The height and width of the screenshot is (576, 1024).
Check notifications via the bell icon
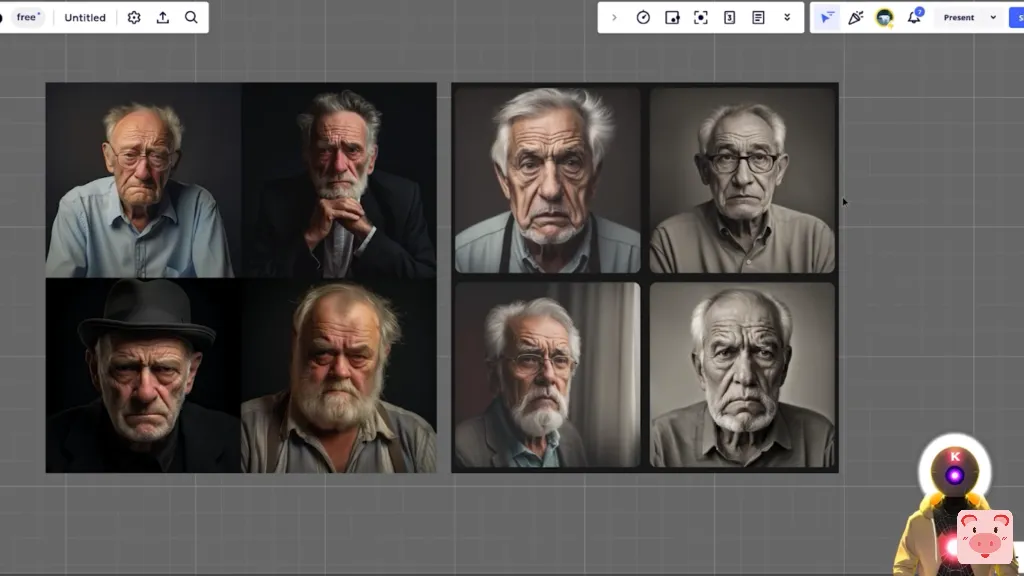pos(913,18)
